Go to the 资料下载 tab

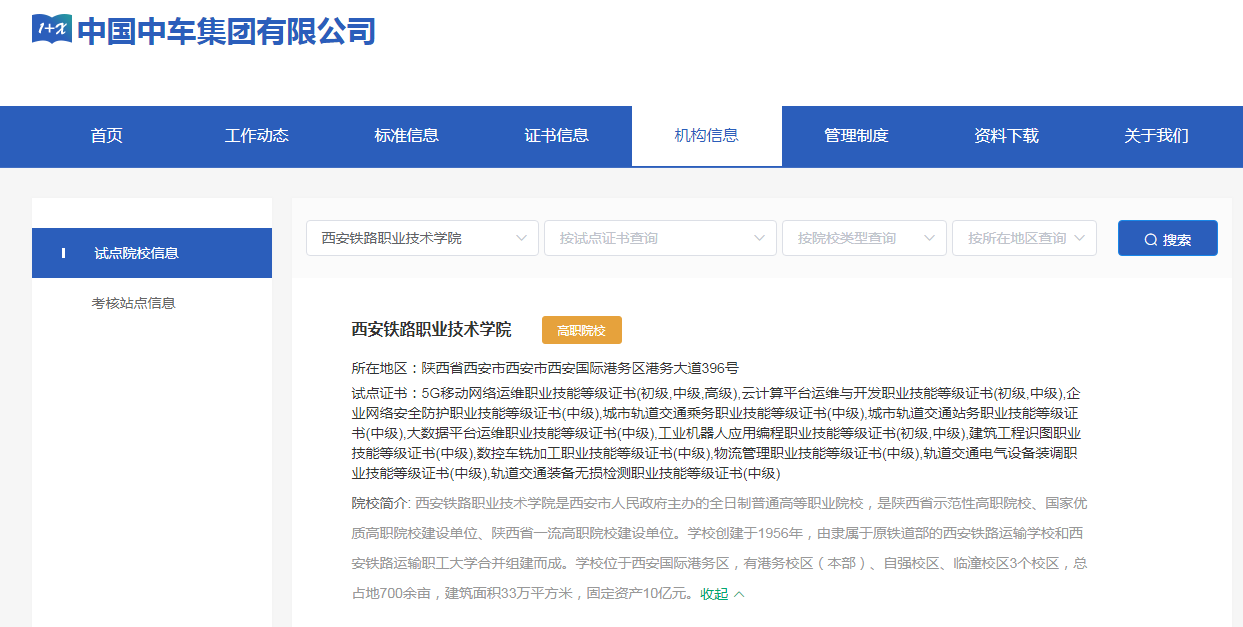coord(1007,136)
